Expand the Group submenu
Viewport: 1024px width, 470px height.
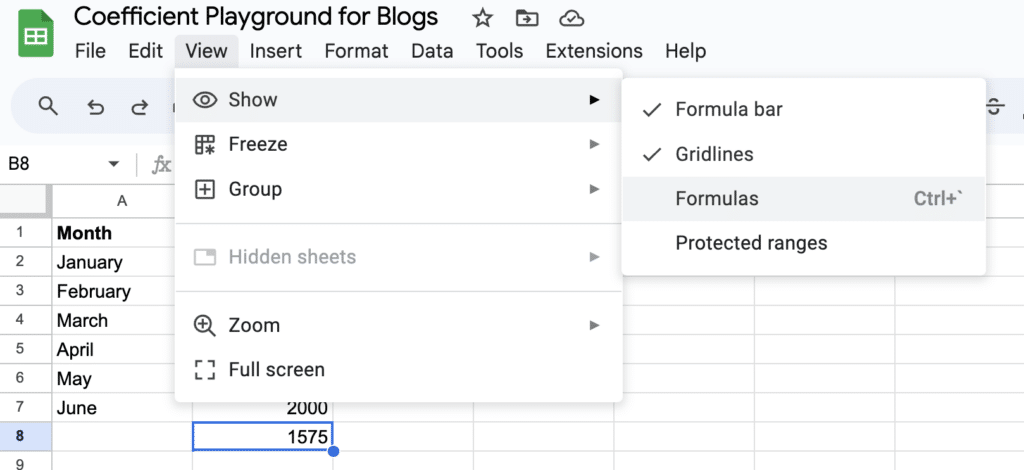tap(398, 189)
